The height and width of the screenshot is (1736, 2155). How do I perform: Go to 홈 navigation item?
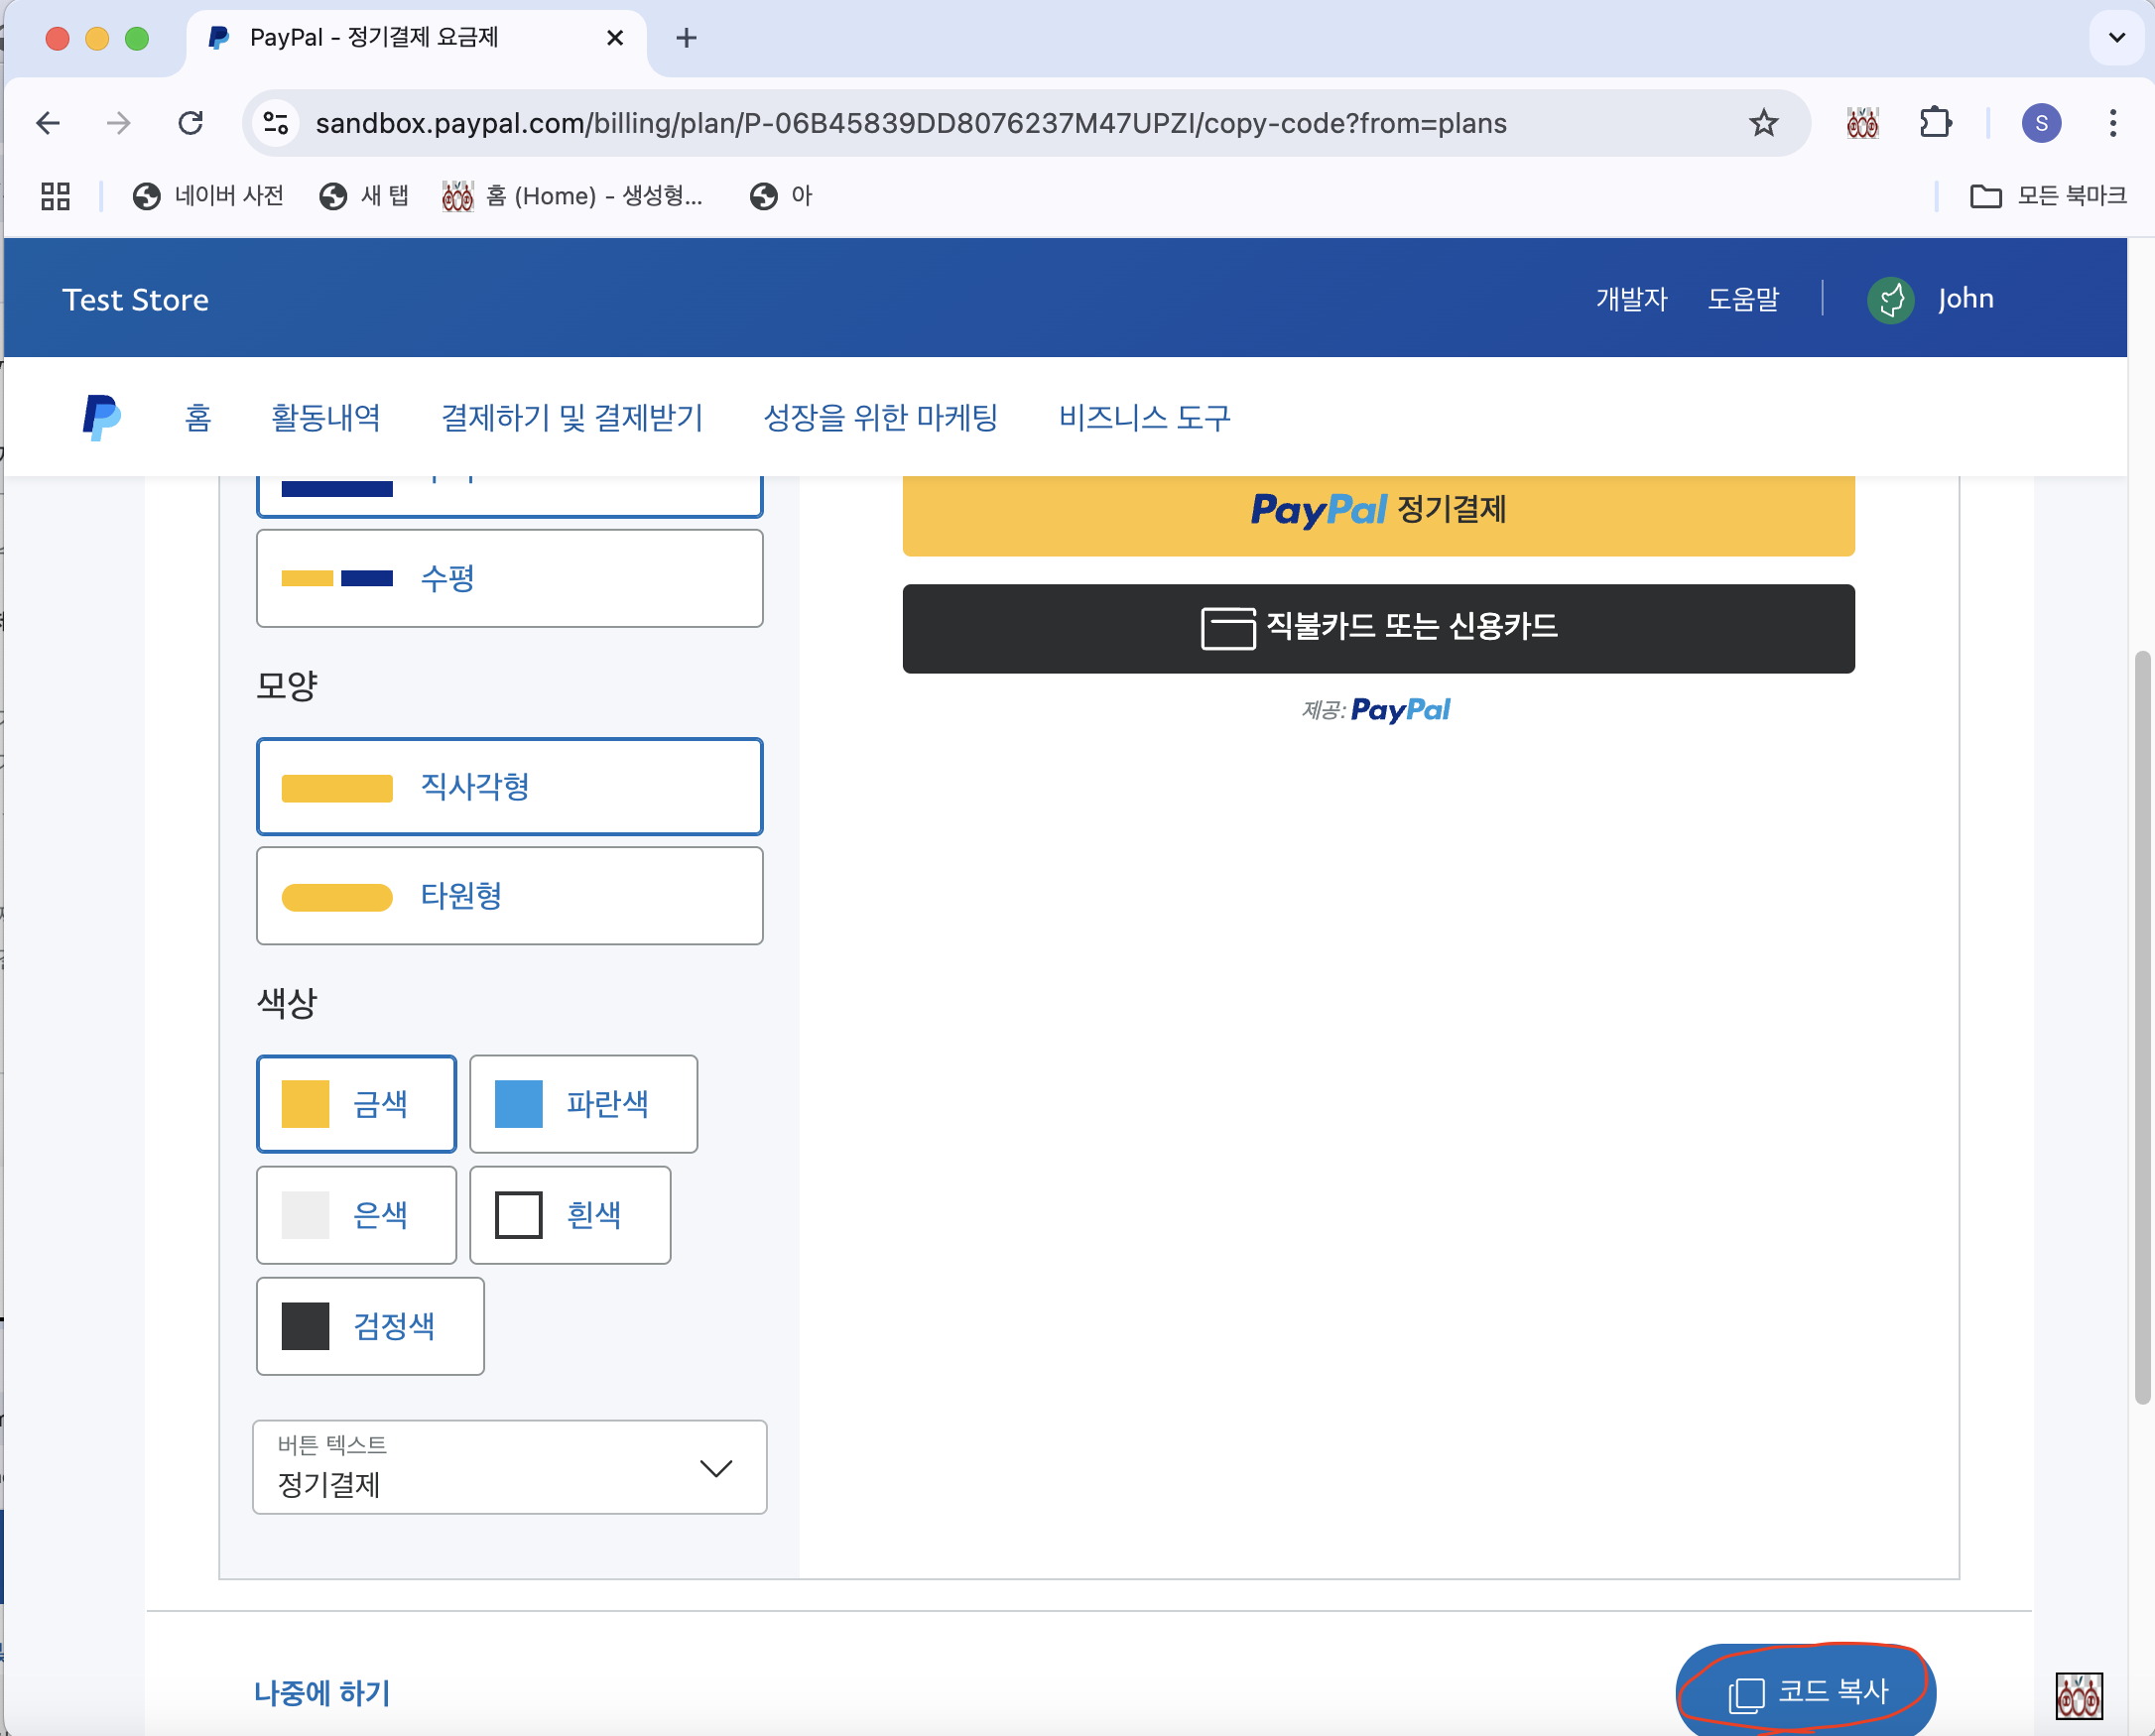click(198, 417)
